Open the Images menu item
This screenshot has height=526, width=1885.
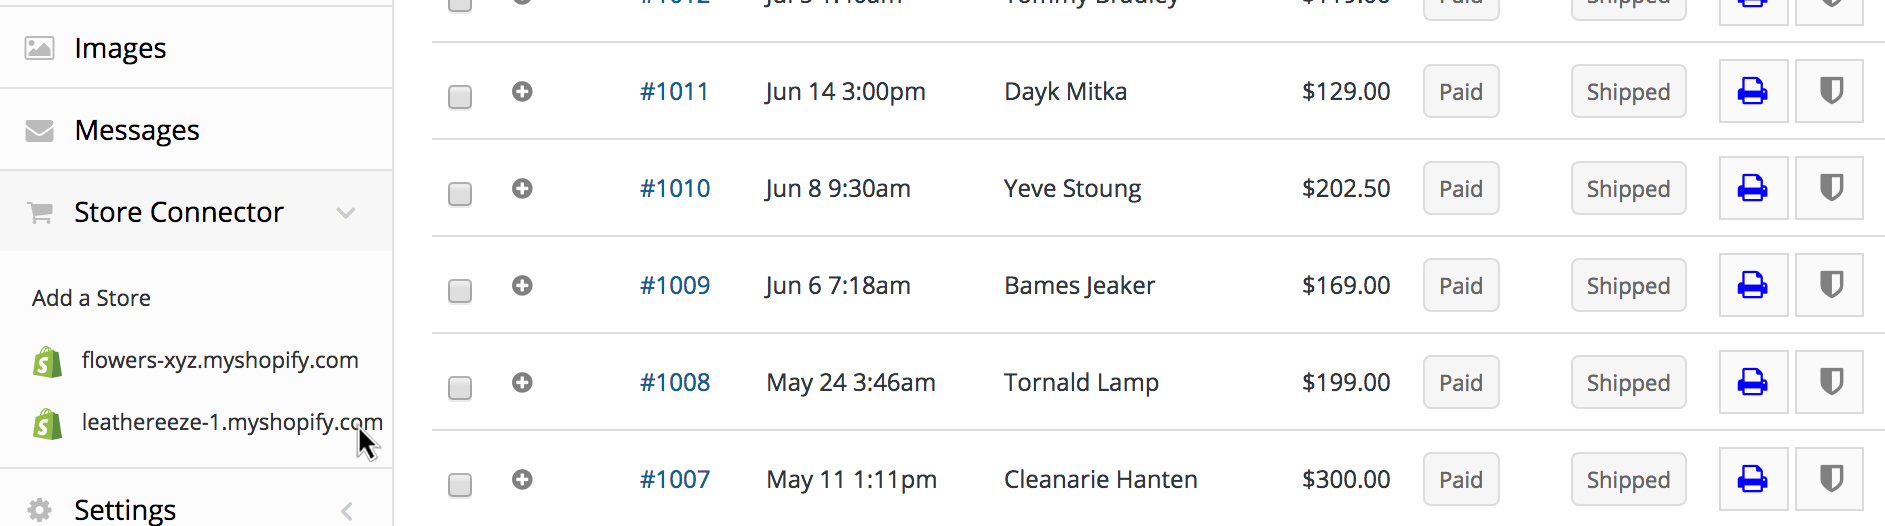click(x=196, y=48)
